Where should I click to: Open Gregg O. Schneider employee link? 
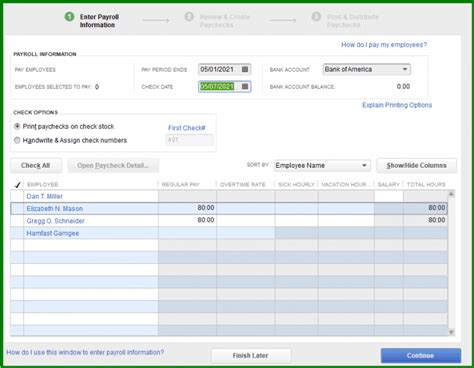click(55, 221)
